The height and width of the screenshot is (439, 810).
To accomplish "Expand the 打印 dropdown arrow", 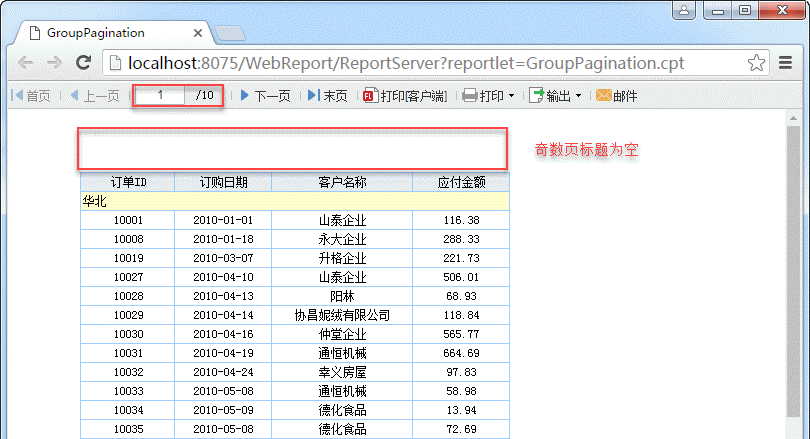I will [x=511, y=96].
